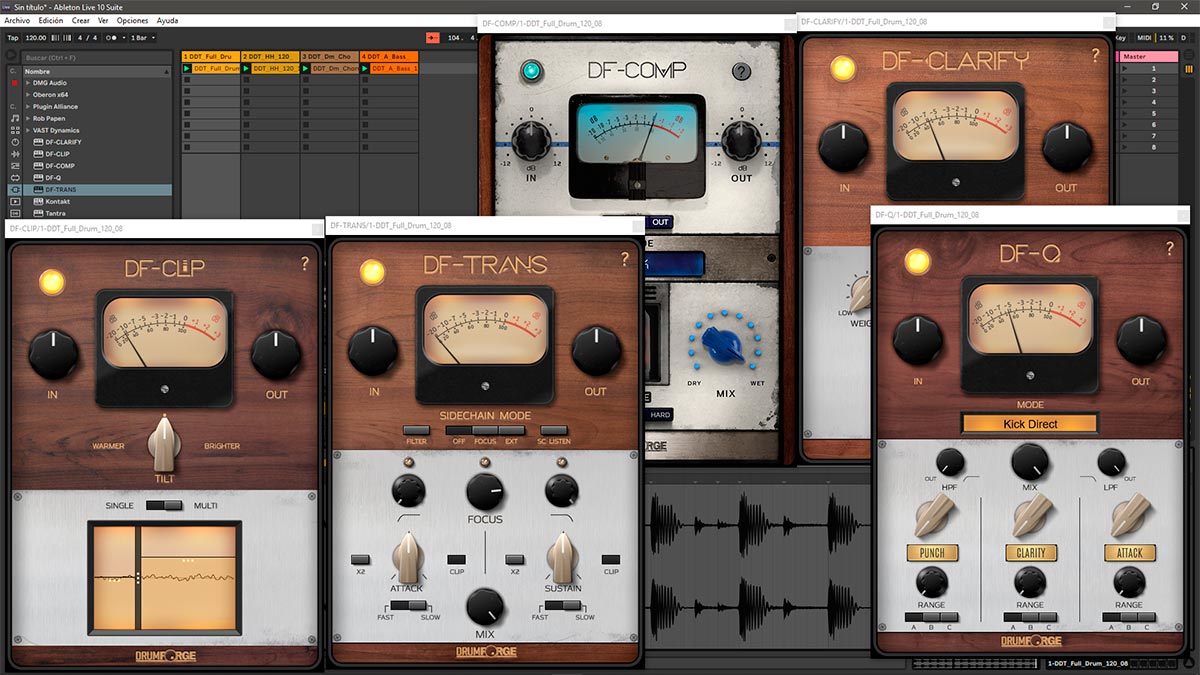Expand the Plugin Alliance folder
This screenshot has height=675, width=1200.
point(28,107)
